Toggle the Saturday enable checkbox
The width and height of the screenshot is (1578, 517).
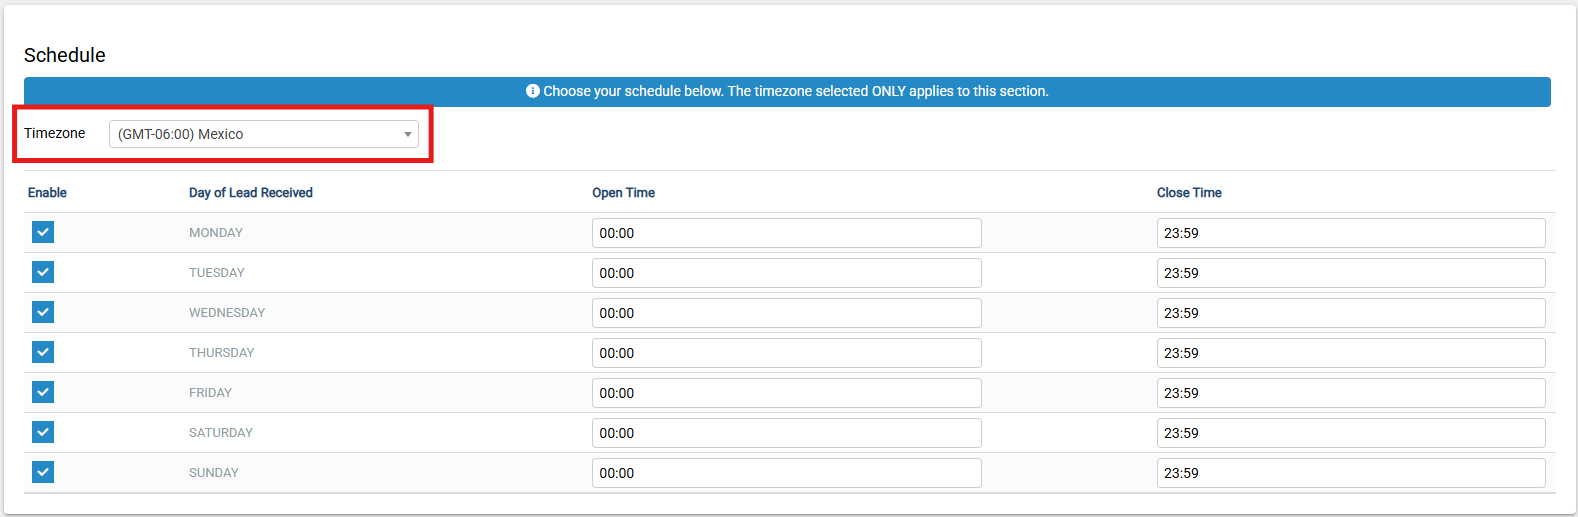point(43,432)
